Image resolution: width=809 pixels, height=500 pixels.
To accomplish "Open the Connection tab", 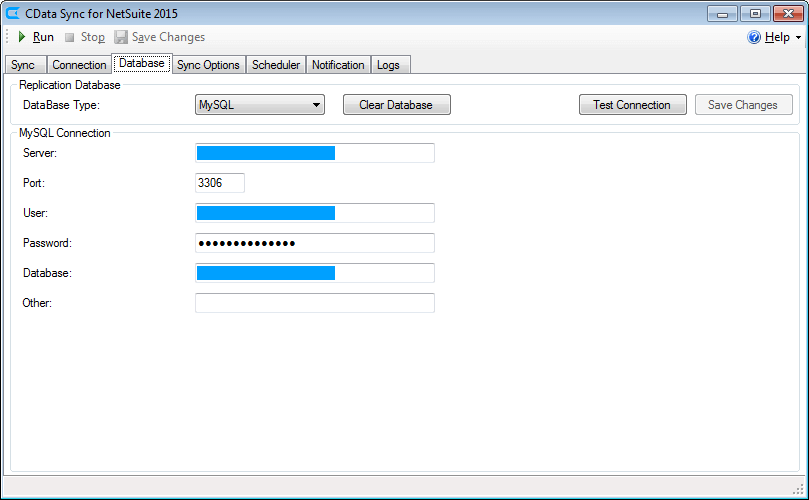I will click(x=79, y=65).
